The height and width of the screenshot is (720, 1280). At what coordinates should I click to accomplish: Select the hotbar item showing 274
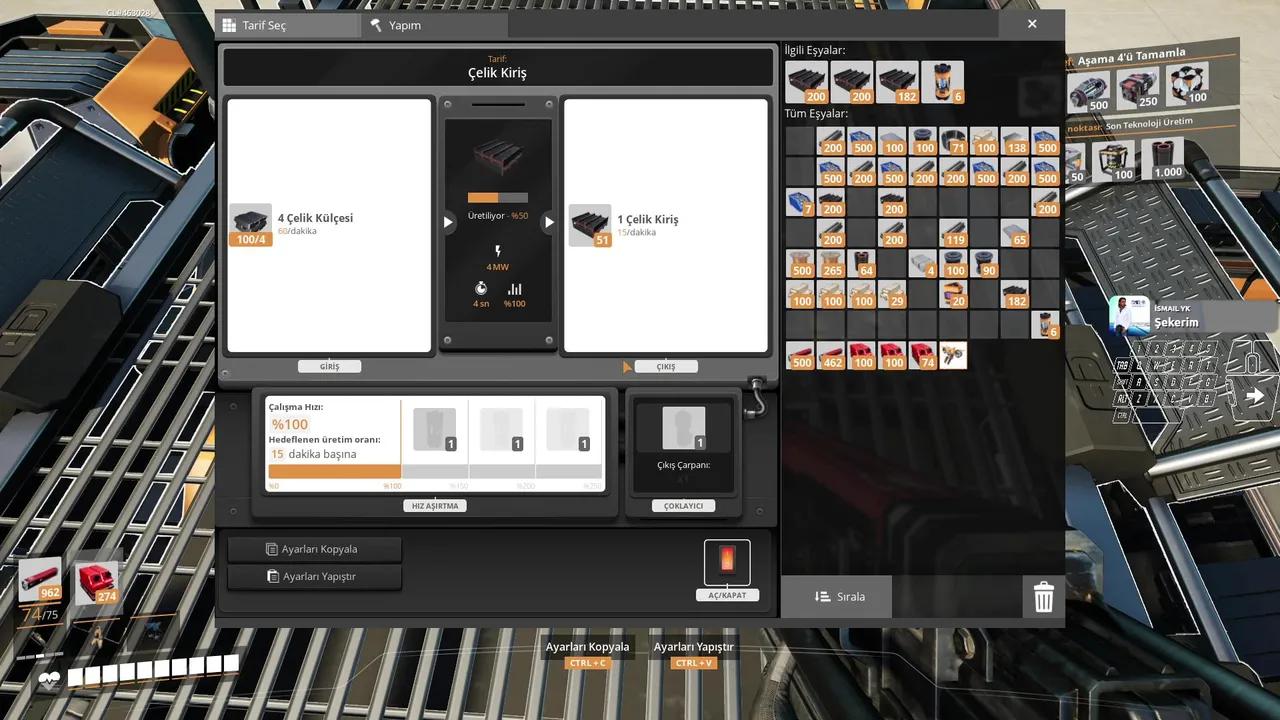pyautogui.click(x=96, y=582)
